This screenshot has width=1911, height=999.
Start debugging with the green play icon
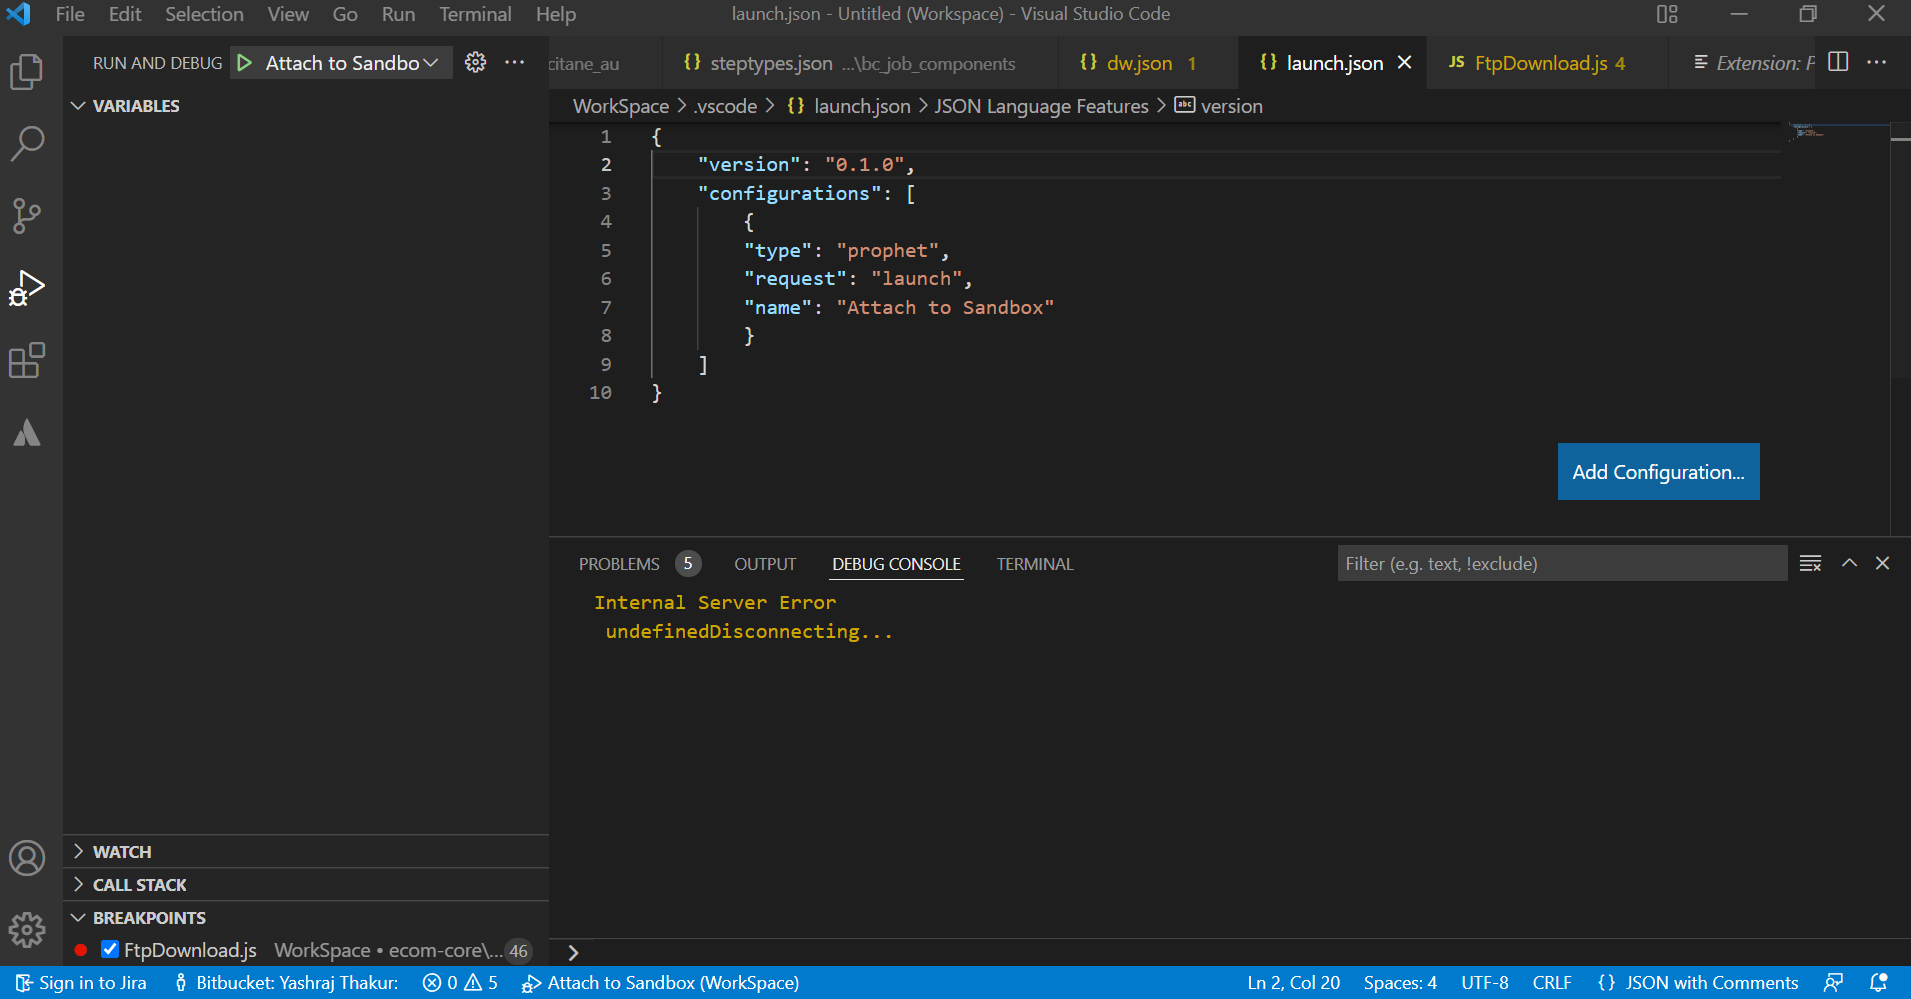point(245,63)
